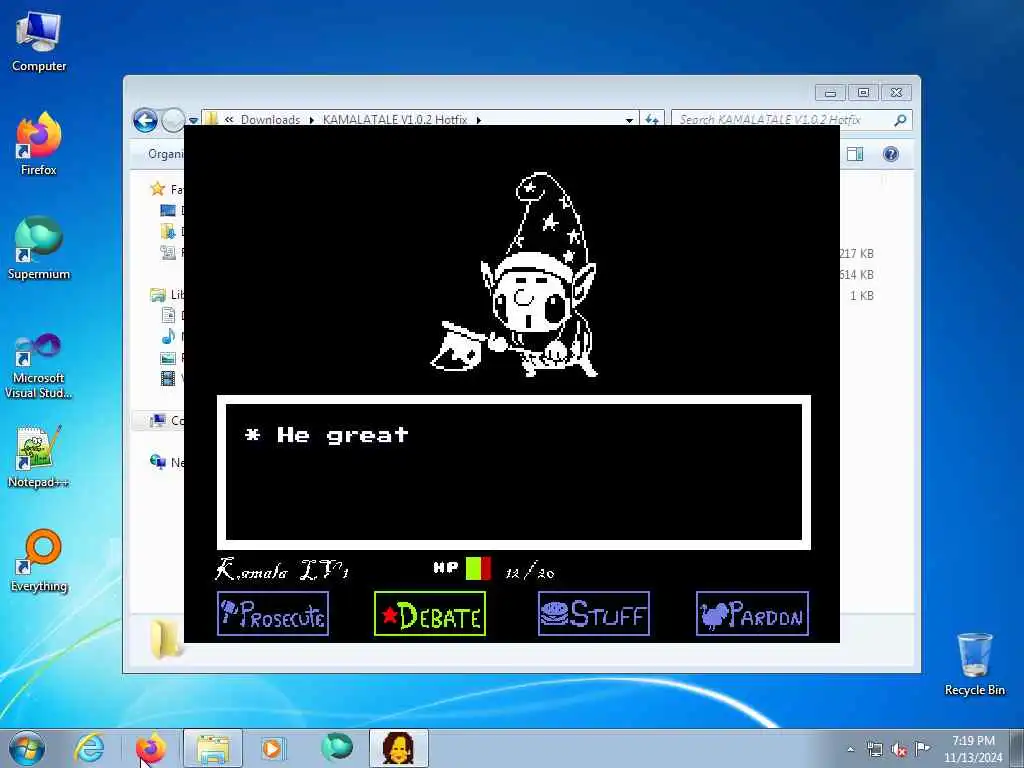Choose the Debate battle option

tap(430, 613)
